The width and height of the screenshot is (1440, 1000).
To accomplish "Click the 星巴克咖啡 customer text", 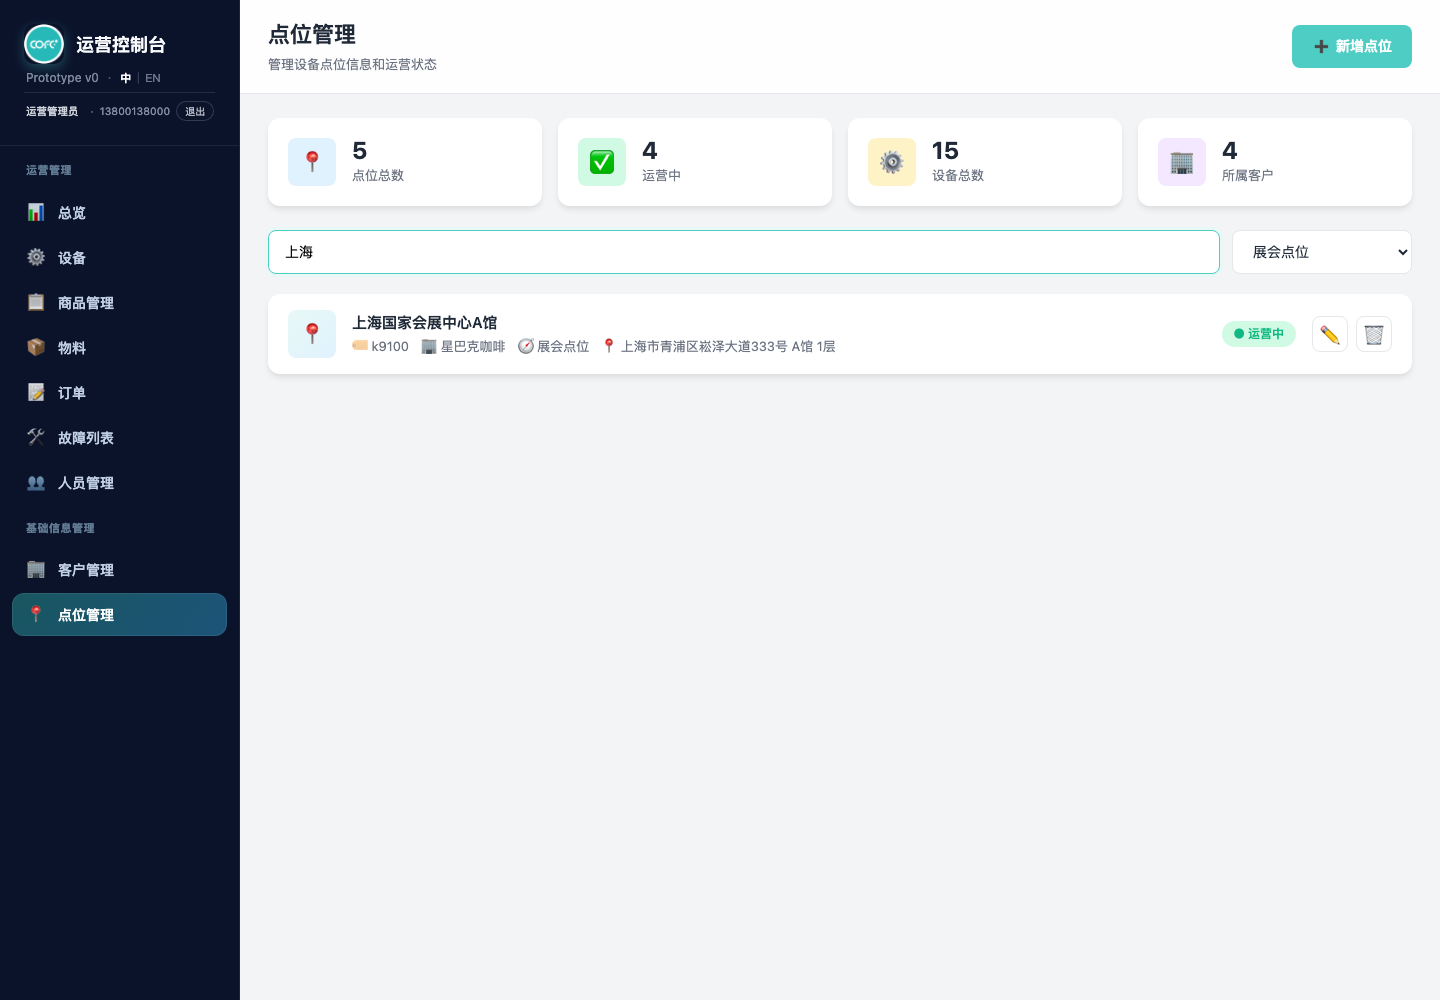I will (473, 346).
